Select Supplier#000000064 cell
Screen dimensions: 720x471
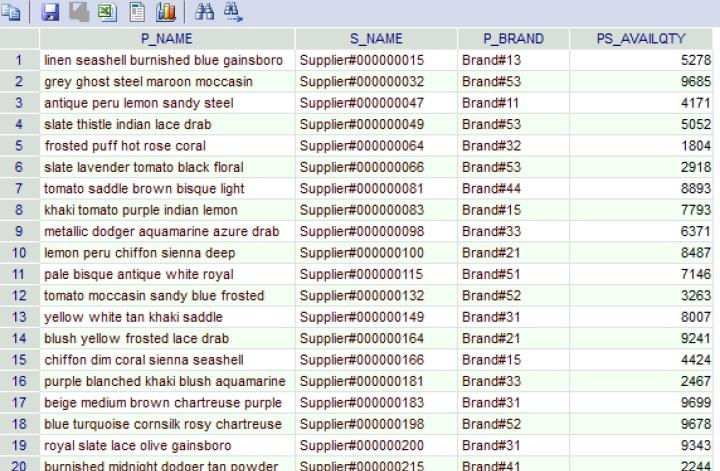click(x=376, y=146)
